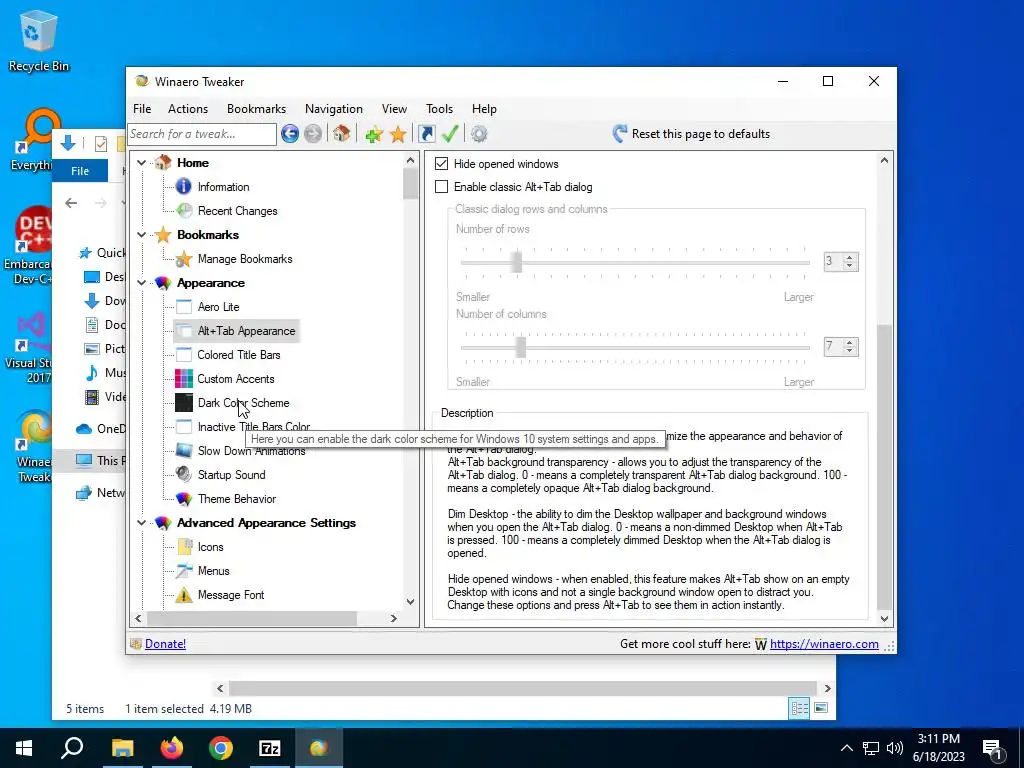
Task: Collapse Advanced Appearance Settings node
Action: coord(142,522)
